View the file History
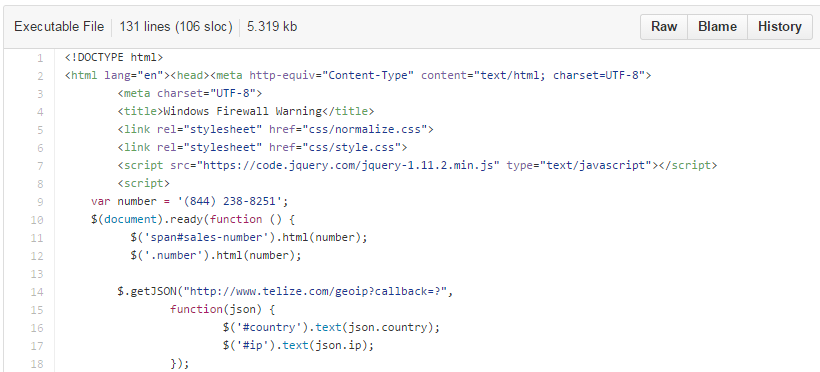Image resolution: width=820 pixels, height=372 pixels. tap(780, 27)
